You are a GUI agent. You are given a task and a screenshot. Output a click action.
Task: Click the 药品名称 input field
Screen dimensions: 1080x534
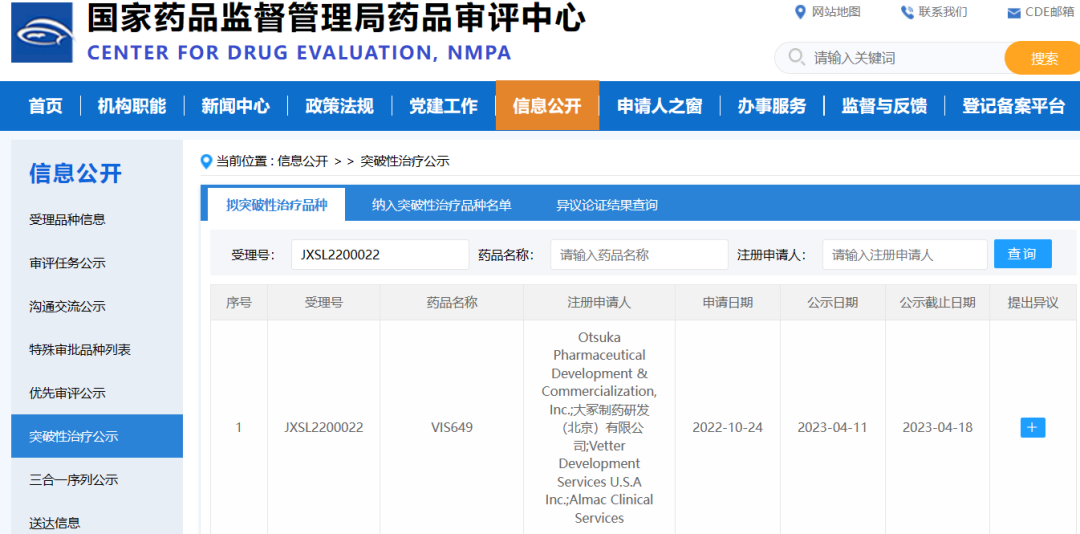(638, 255)
